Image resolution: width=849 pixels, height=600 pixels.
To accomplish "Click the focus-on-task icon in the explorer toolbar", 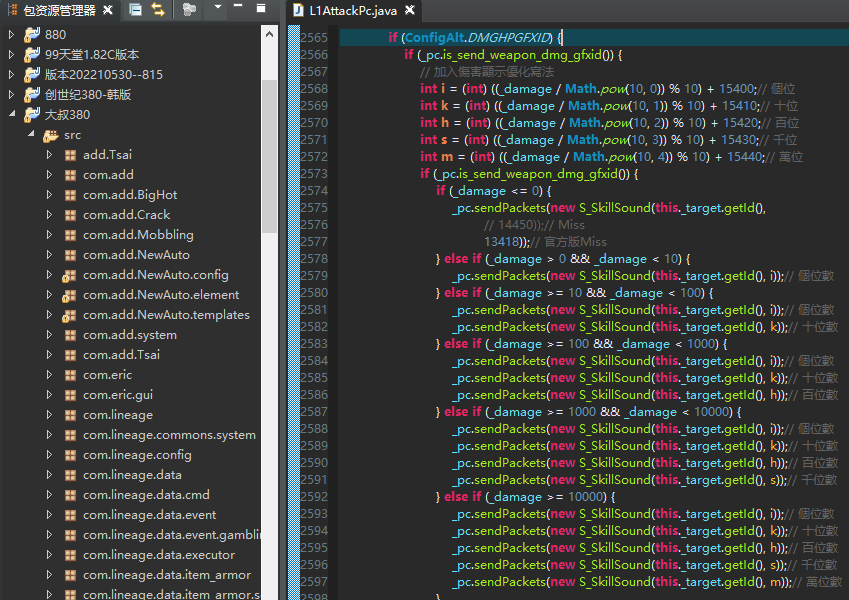I will point(189,9).
